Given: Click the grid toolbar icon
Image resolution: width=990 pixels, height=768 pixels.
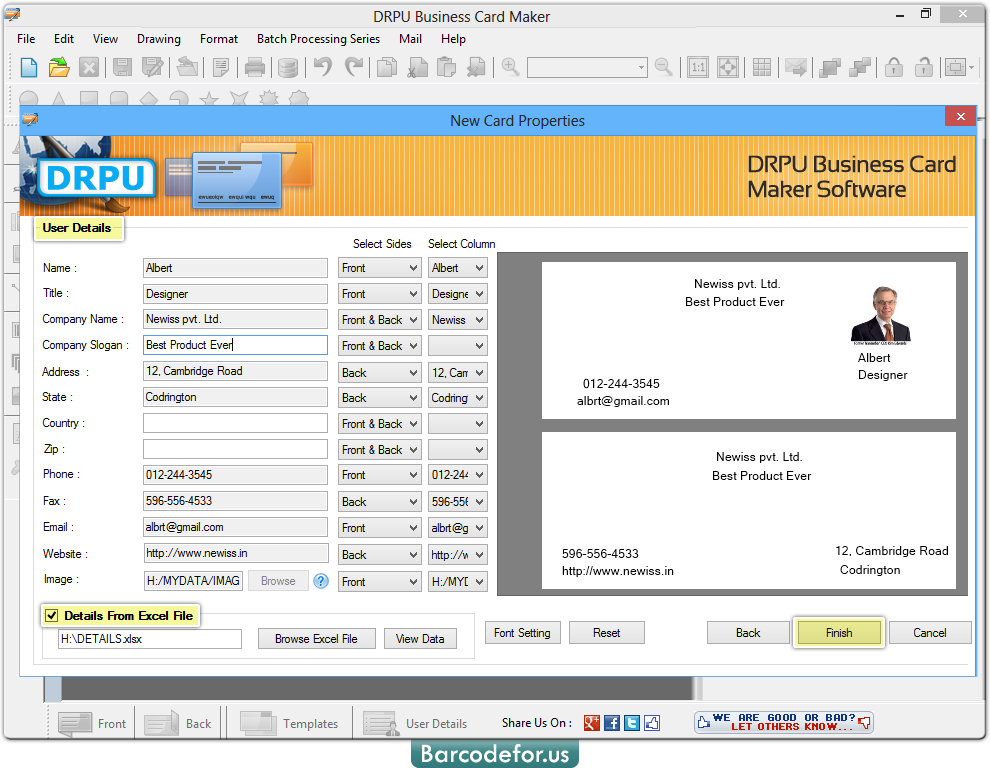Looking at the screenshot, I should (762, 67).
